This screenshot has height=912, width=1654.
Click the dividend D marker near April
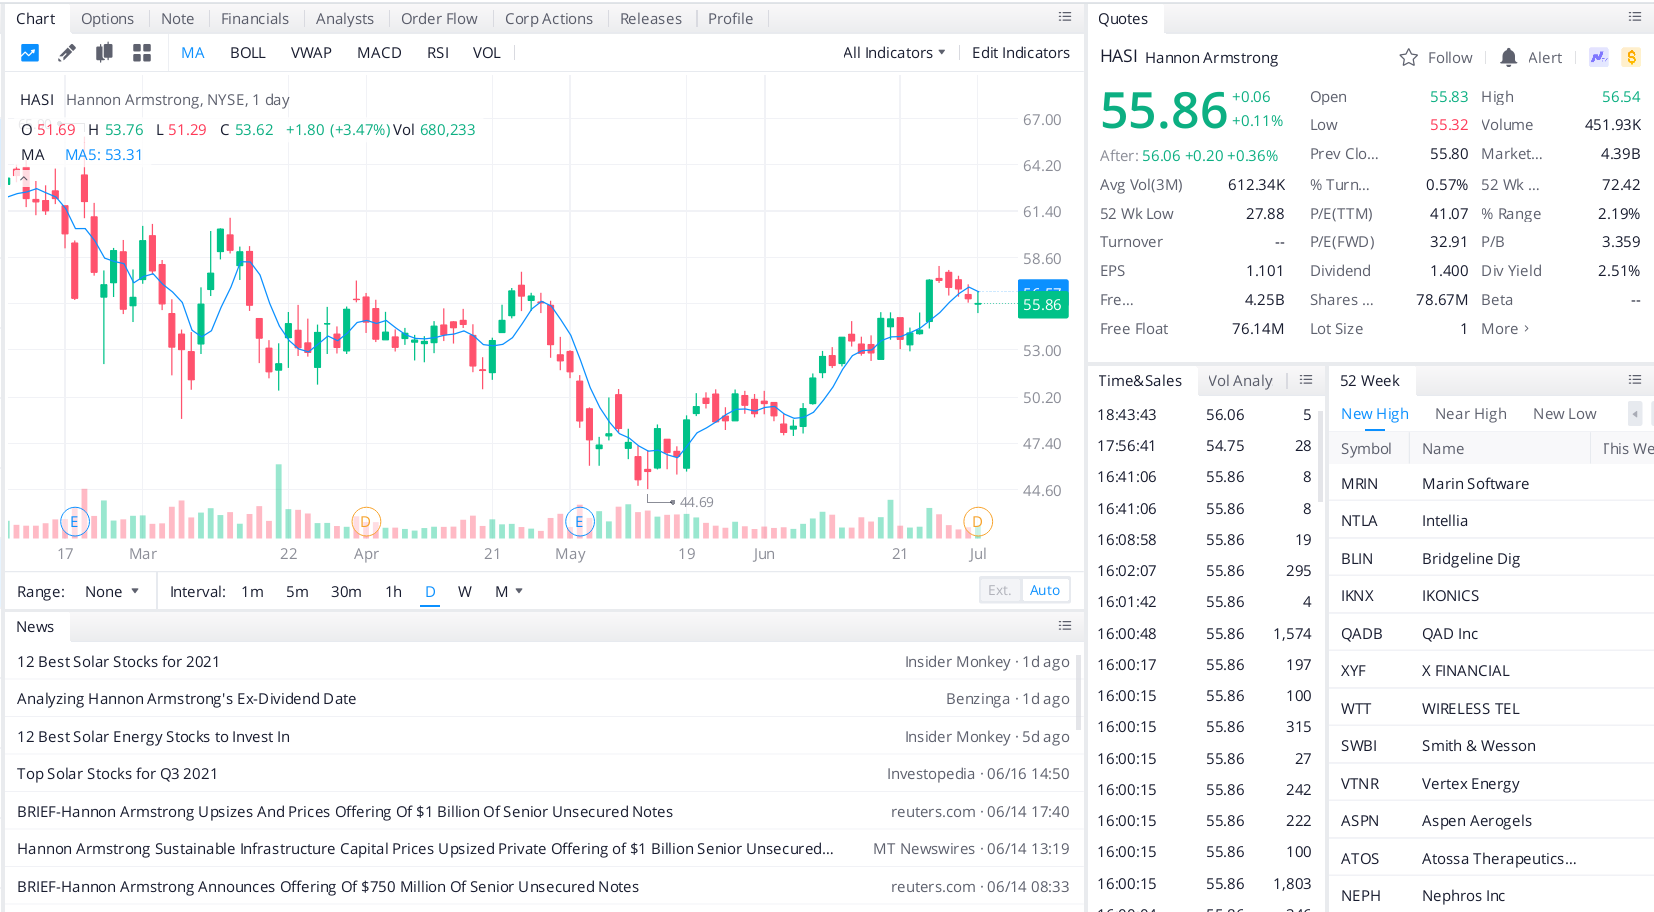point(366,521)
